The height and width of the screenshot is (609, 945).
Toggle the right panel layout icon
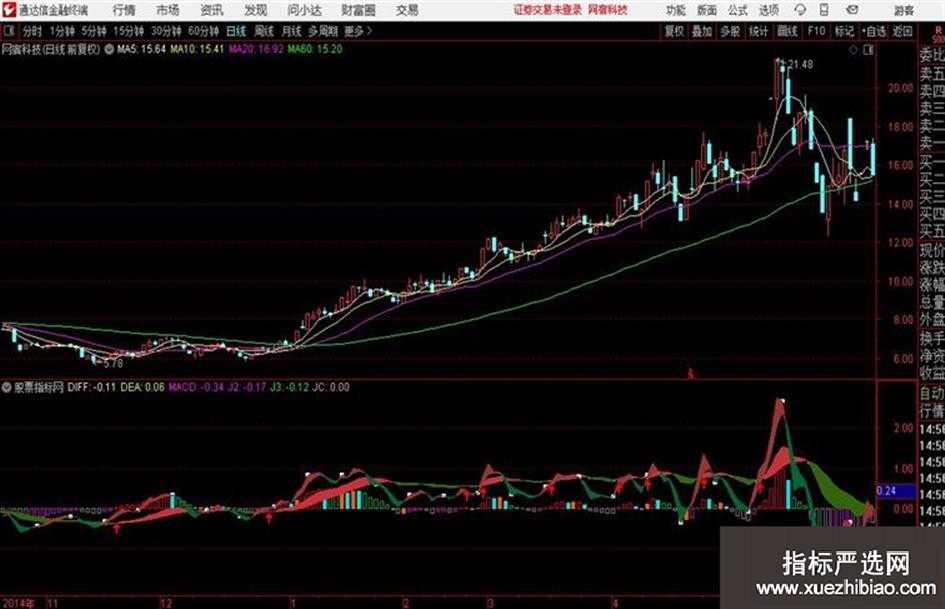(x=868, y=50)
